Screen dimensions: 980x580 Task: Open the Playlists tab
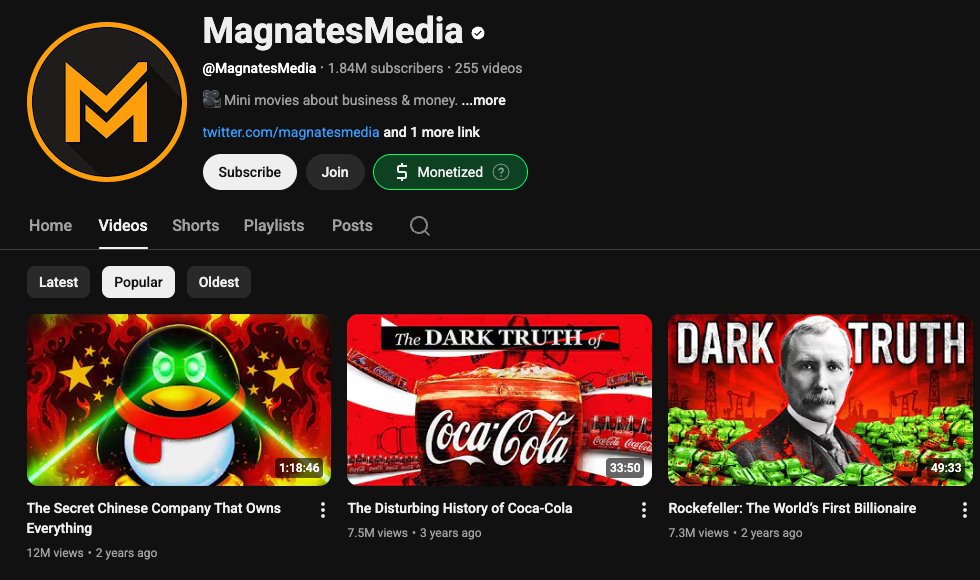point(274,226)
